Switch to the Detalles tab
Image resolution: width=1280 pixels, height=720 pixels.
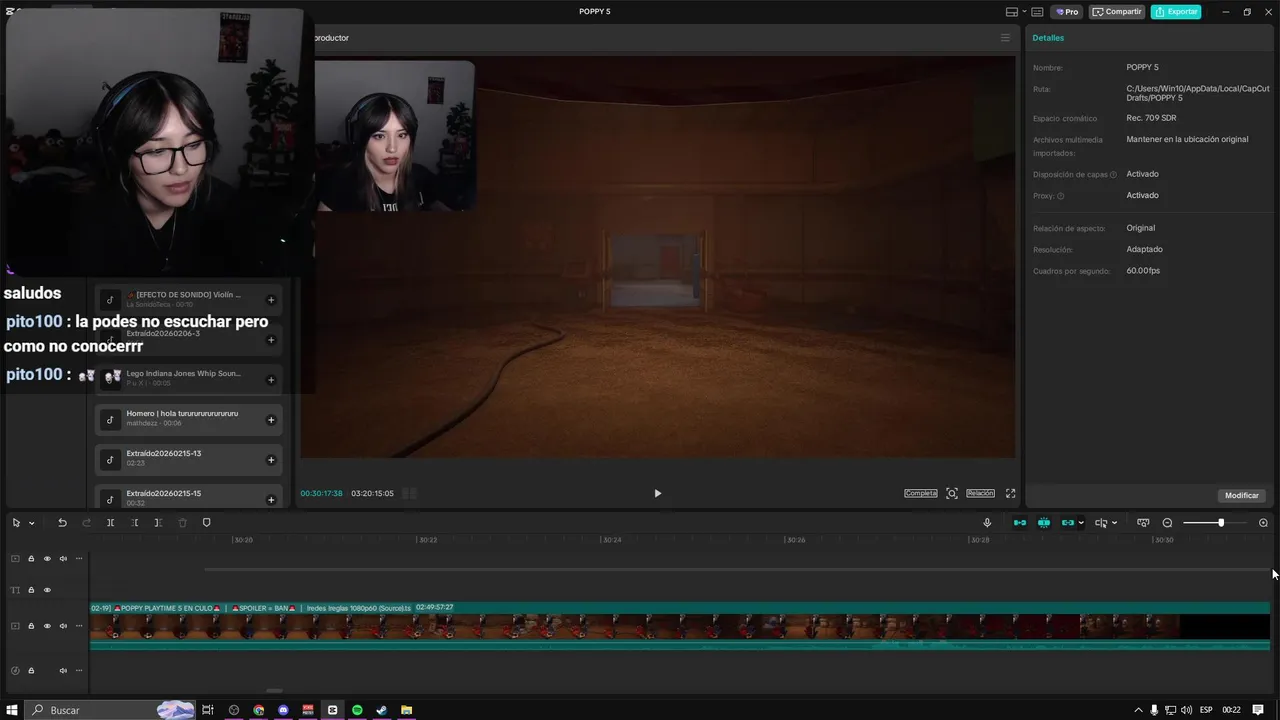[1048, 38]
